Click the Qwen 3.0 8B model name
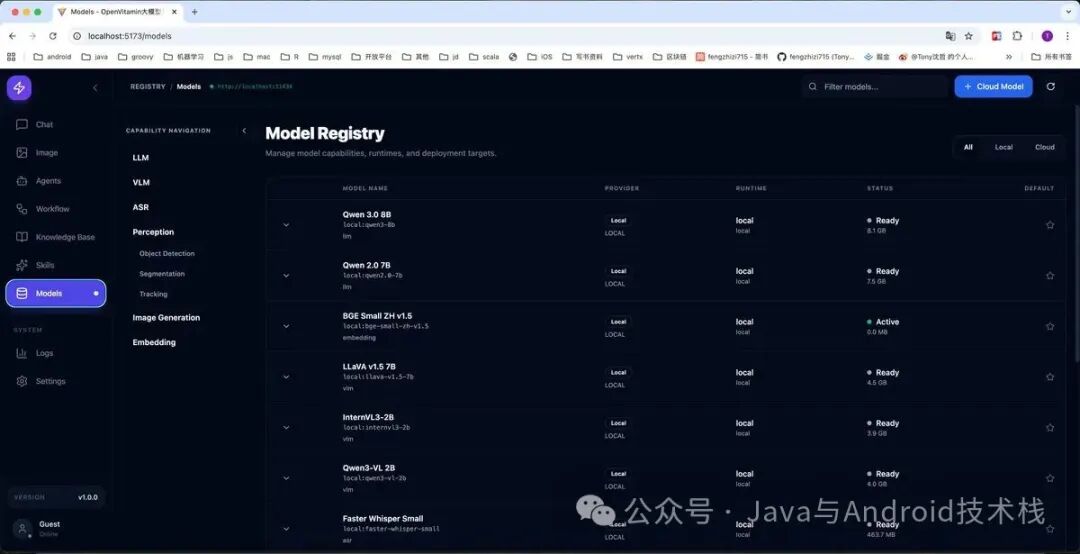Viewport: 1080px width, 554px height. click(x=366, y=215)
